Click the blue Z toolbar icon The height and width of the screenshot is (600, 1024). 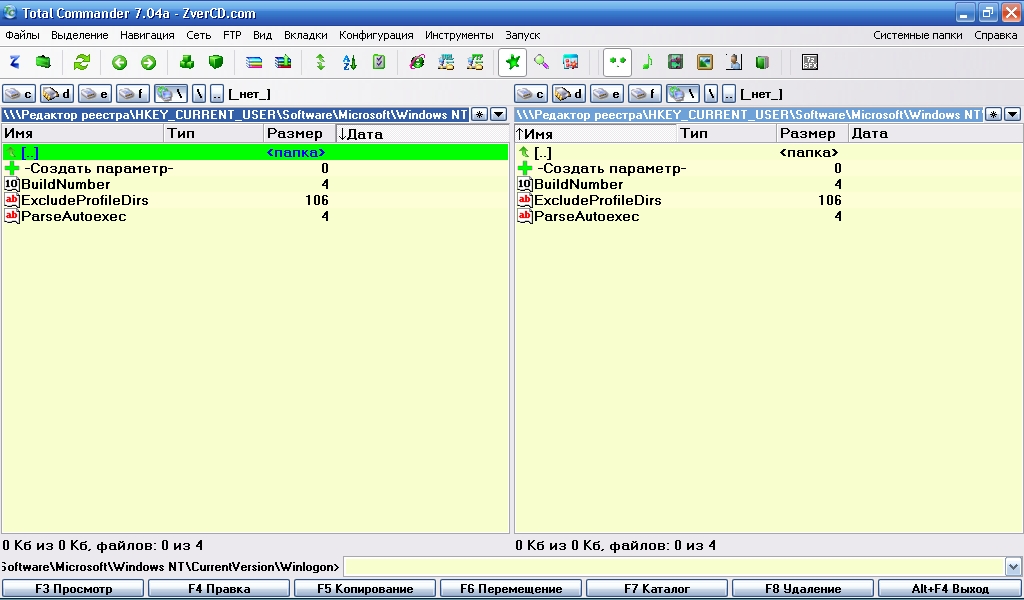(x=14, y=62)
